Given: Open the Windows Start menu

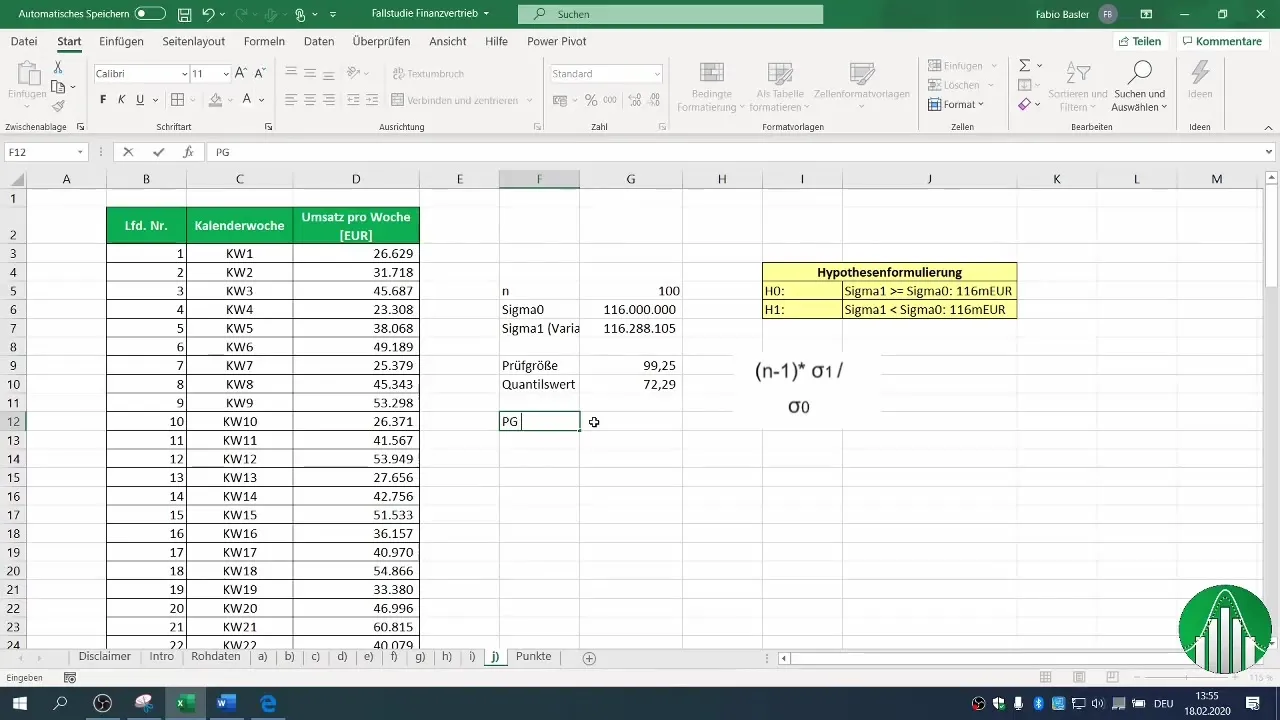Looking at the screenshot, I should click(x=19, y=704).
